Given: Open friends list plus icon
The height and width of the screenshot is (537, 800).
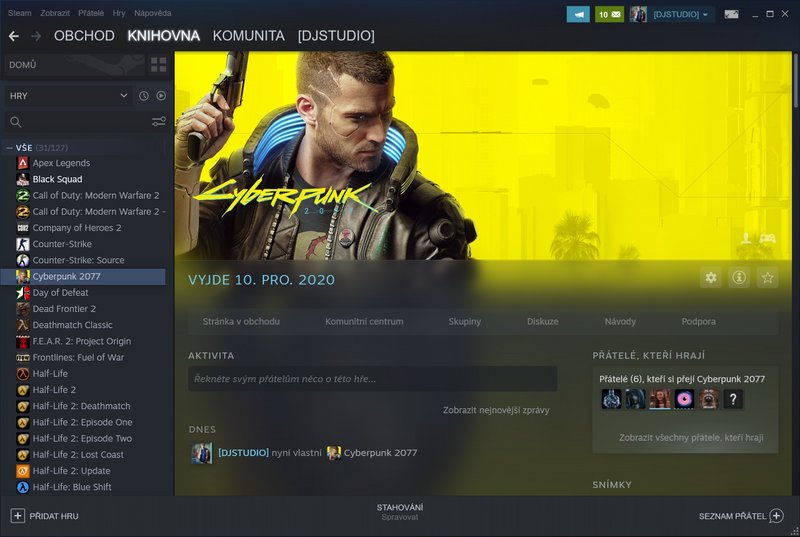Looking at the screenshot, I should pyautogui.click(x=777, y=516).
